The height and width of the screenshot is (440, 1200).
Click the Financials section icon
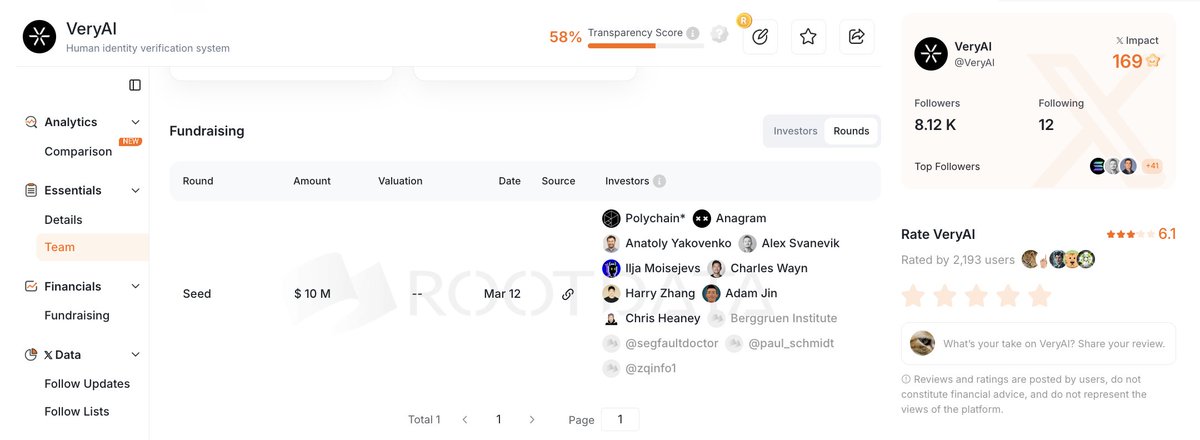31,286
